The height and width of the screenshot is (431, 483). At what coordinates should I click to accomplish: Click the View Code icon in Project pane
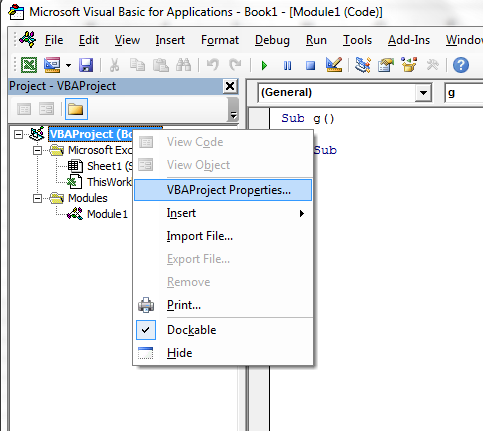click(x=24, y=109)
